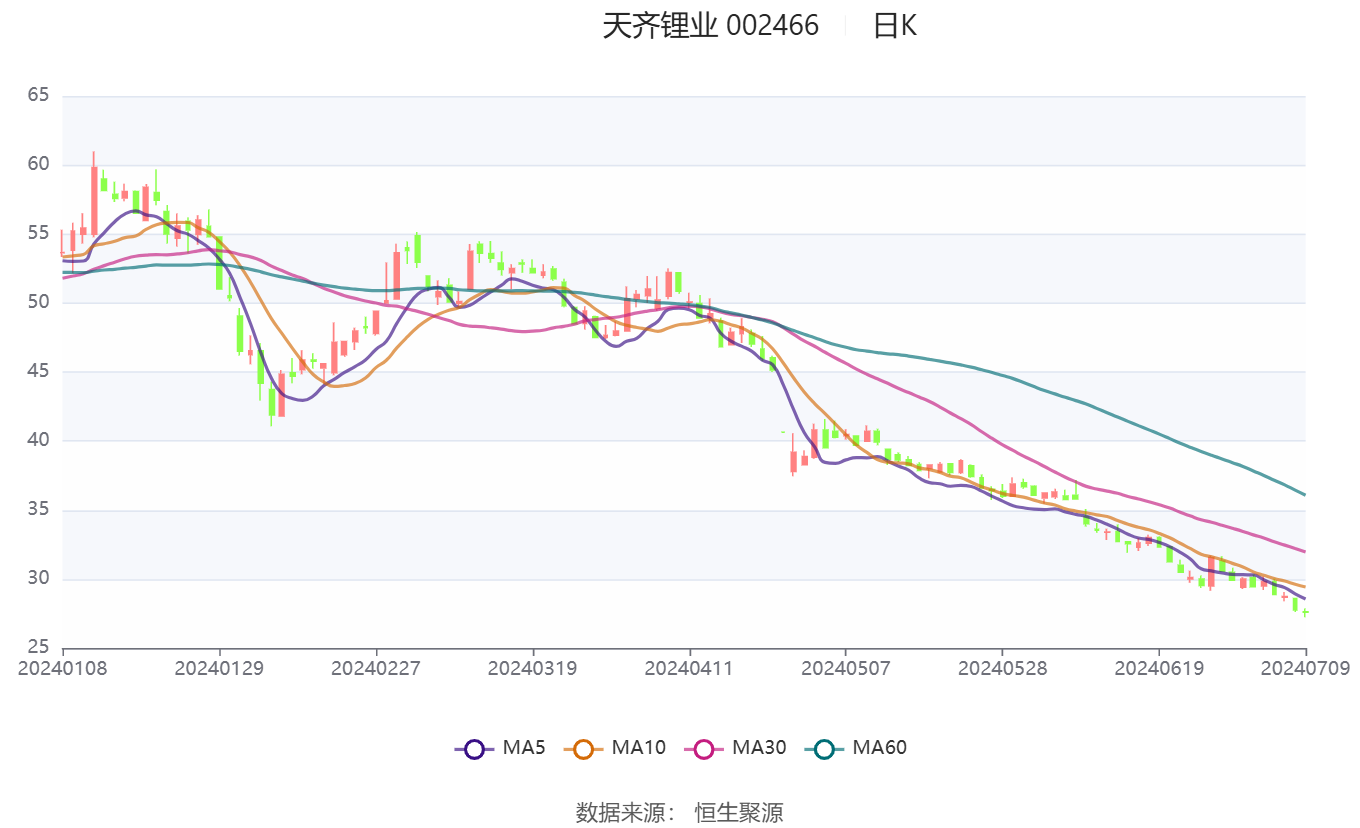Click the chart title 天齐锂业 002466

coord(710,25)
